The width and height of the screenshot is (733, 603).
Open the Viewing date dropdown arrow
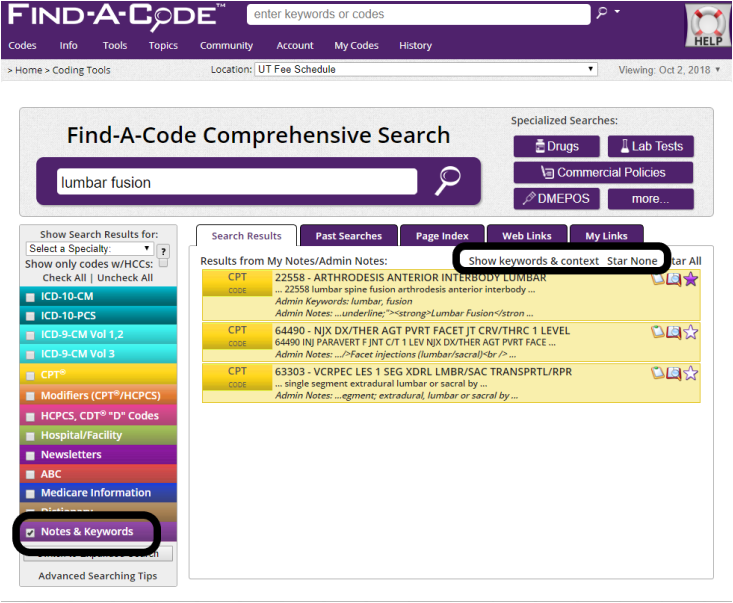[718, 70]
